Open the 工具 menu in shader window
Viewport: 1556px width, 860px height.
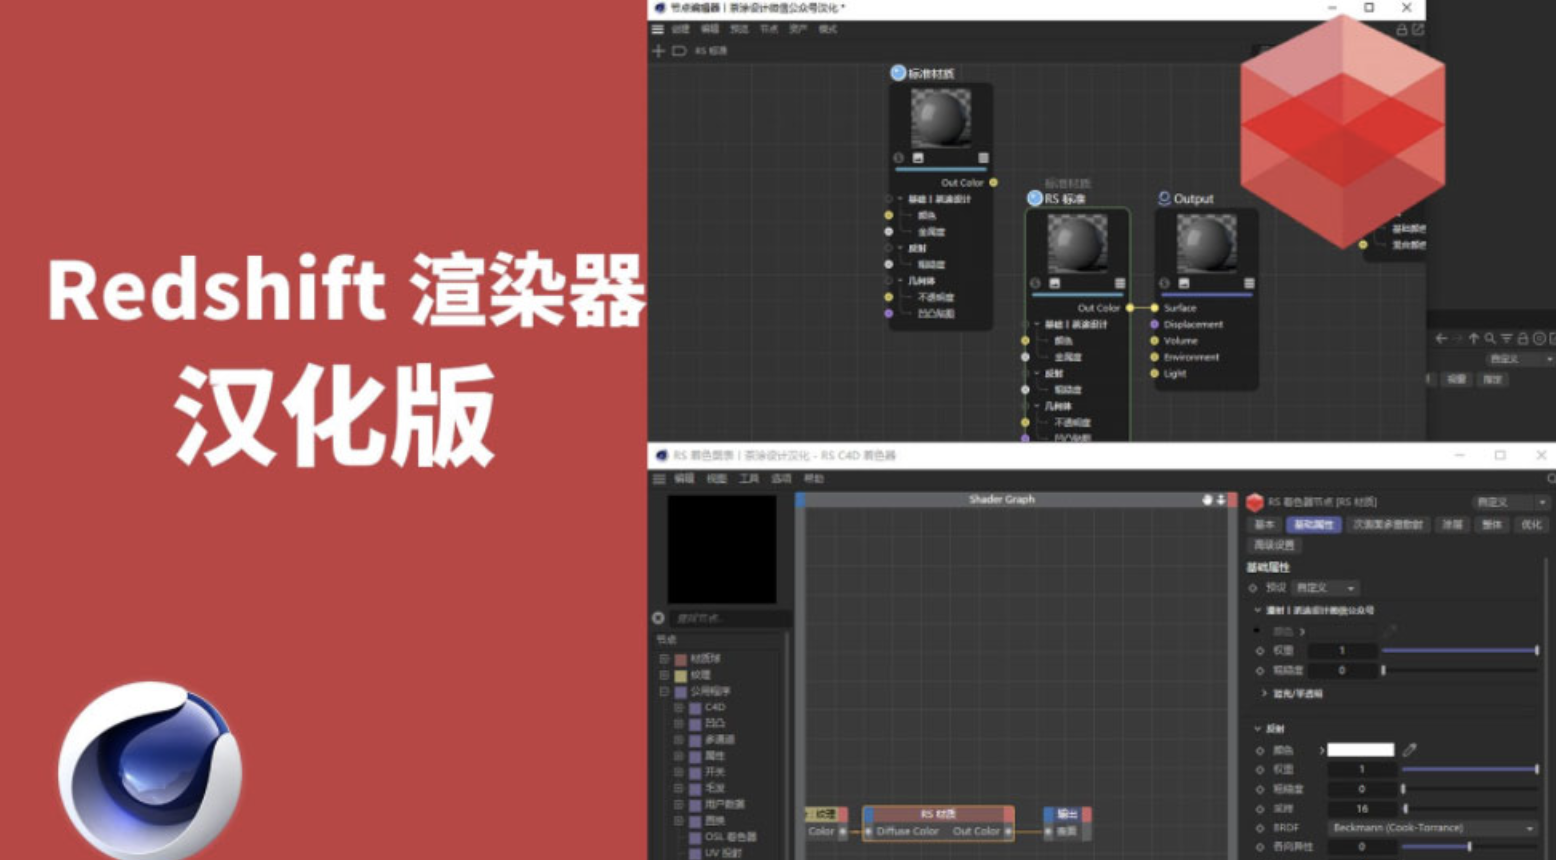pyautogui.click(x=748, y=479)
